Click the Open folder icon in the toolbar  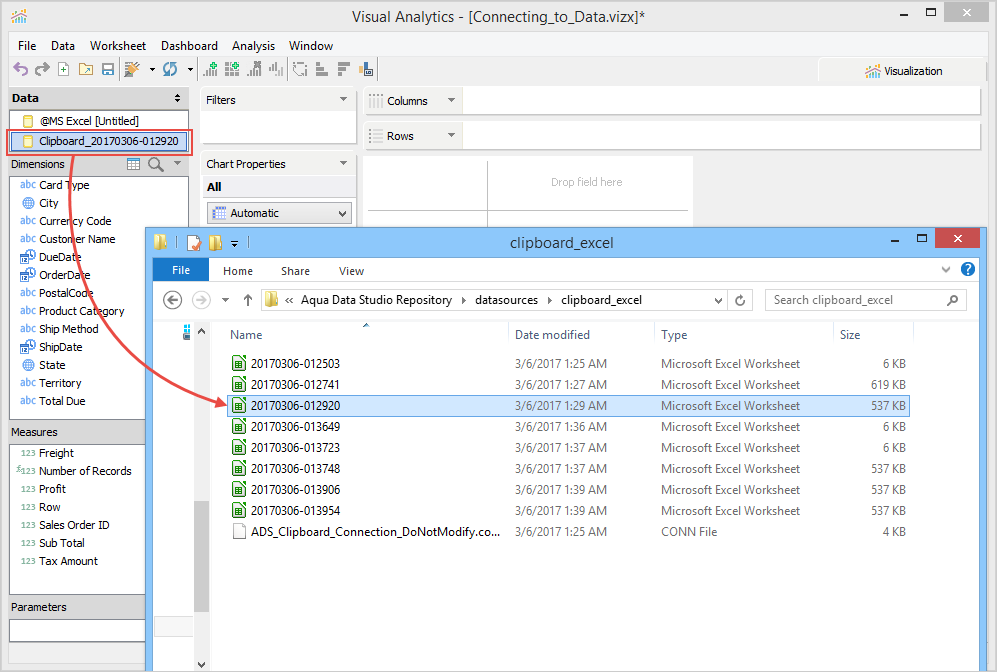(85, 69)
